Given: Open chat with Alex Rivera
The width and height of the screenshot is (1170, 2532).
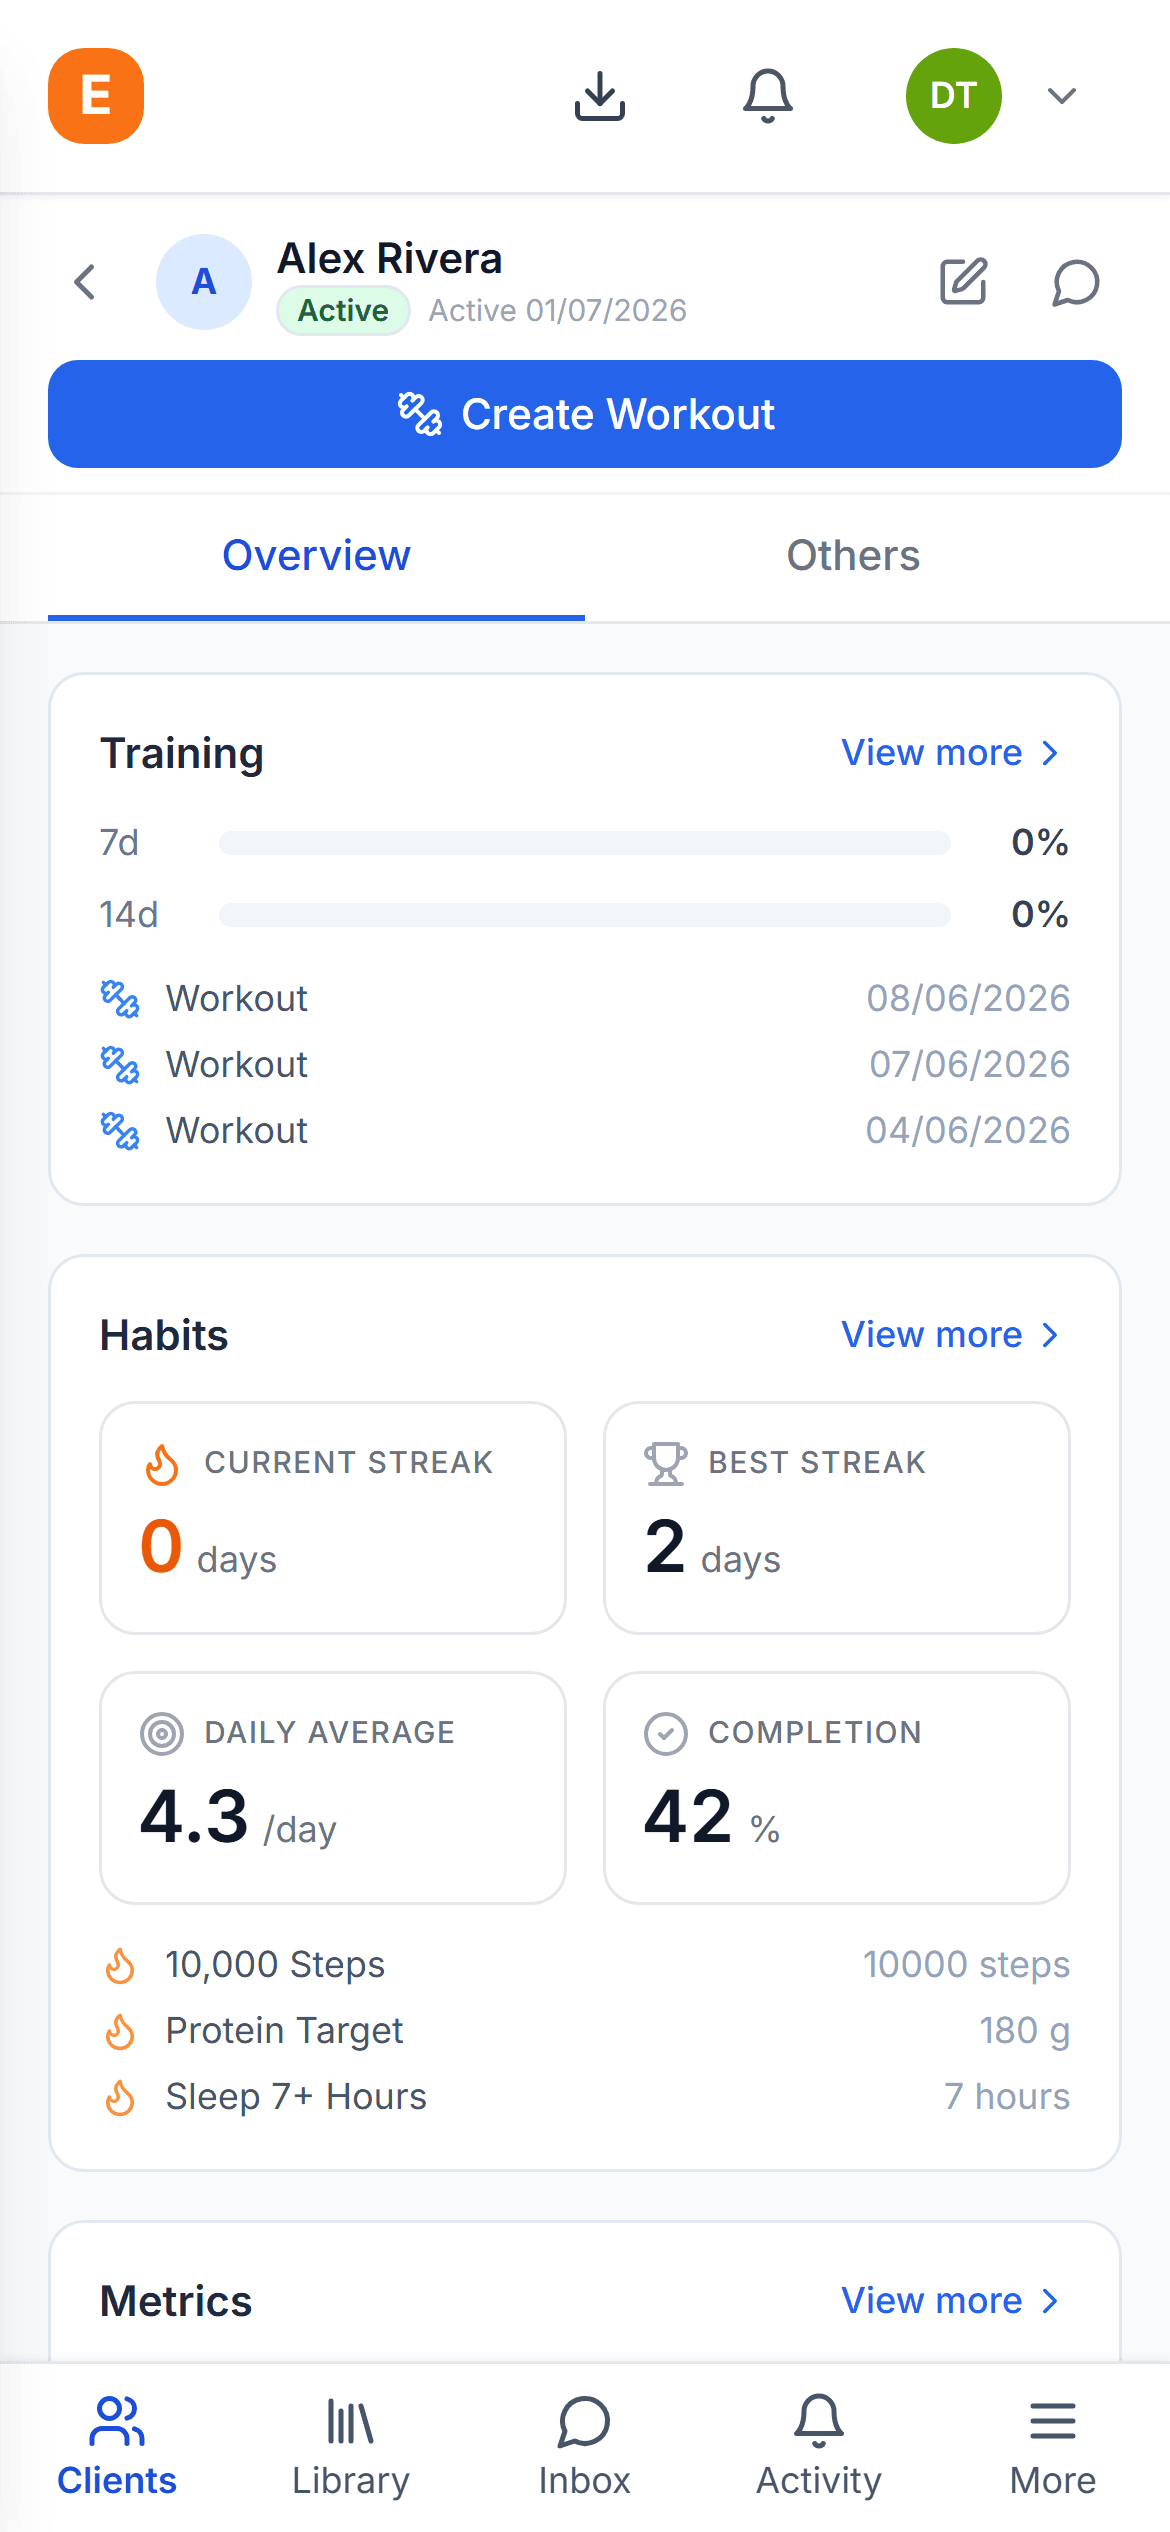Looking at the screenshot, I should [1076, 282].
